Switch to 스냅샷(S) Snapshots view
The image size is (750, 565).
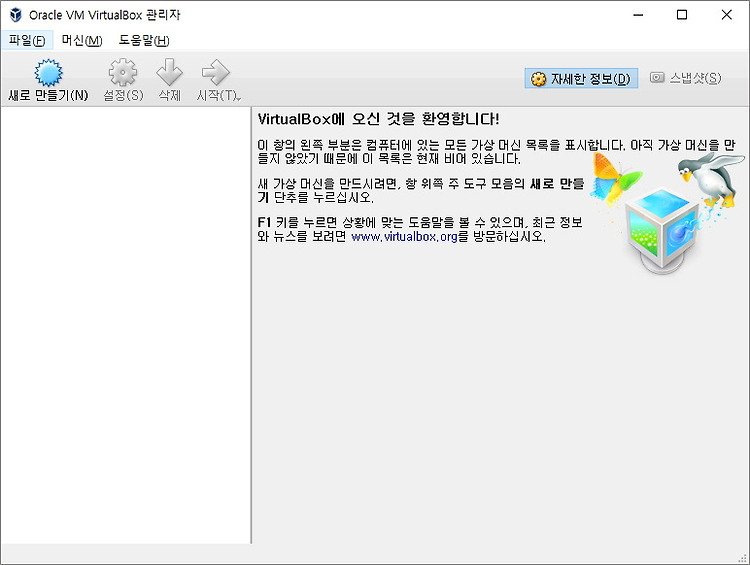tap(685, 78)
